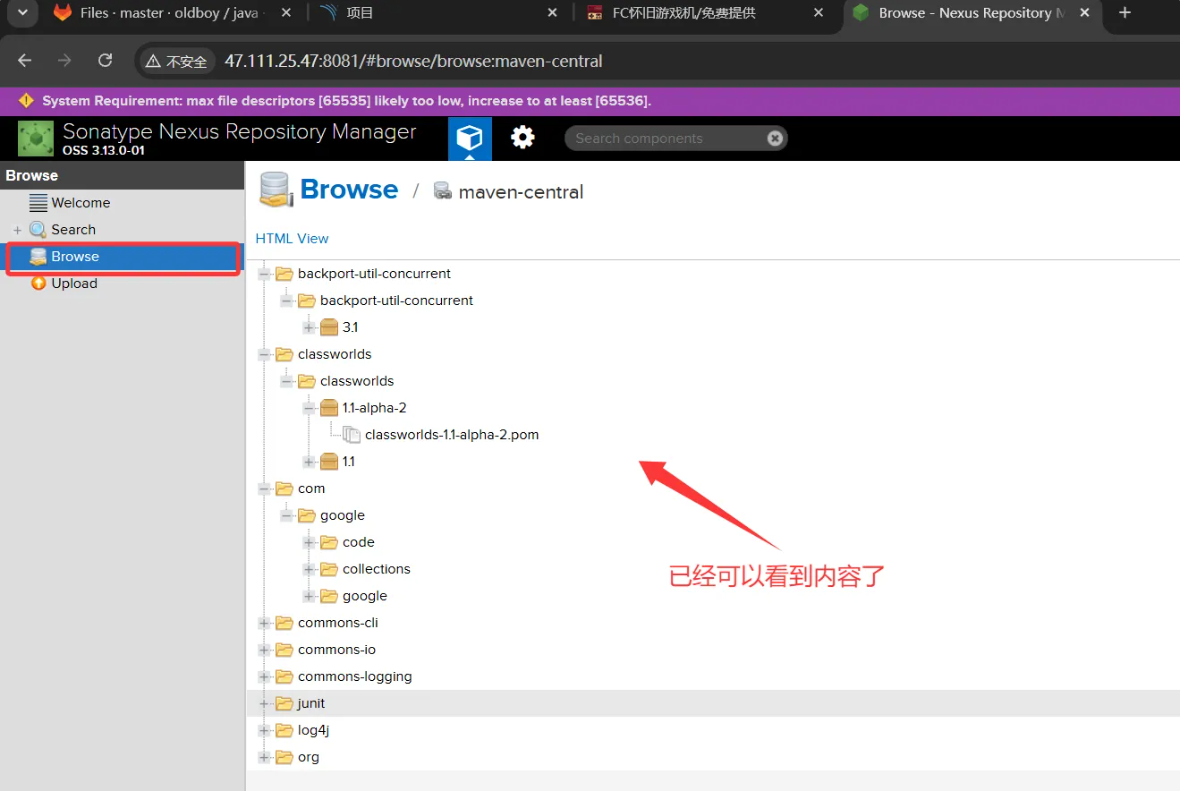Select the google folder under com
This screenshot has height=791, width=1182.
(x=341, y=516)
